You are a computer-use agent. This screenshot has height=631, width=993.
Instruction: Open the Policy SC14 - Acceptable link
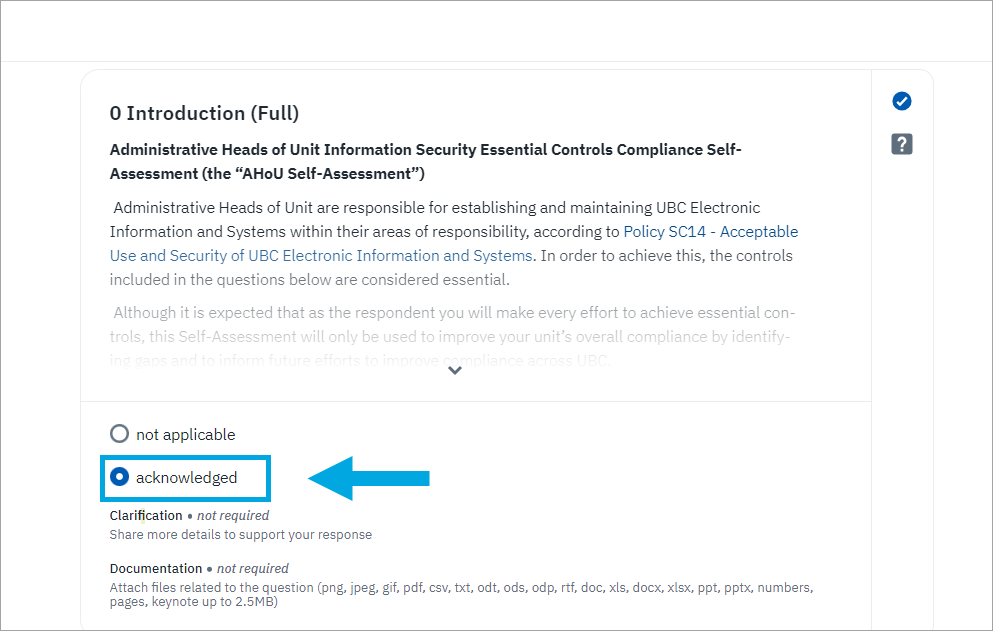[711, 232]
